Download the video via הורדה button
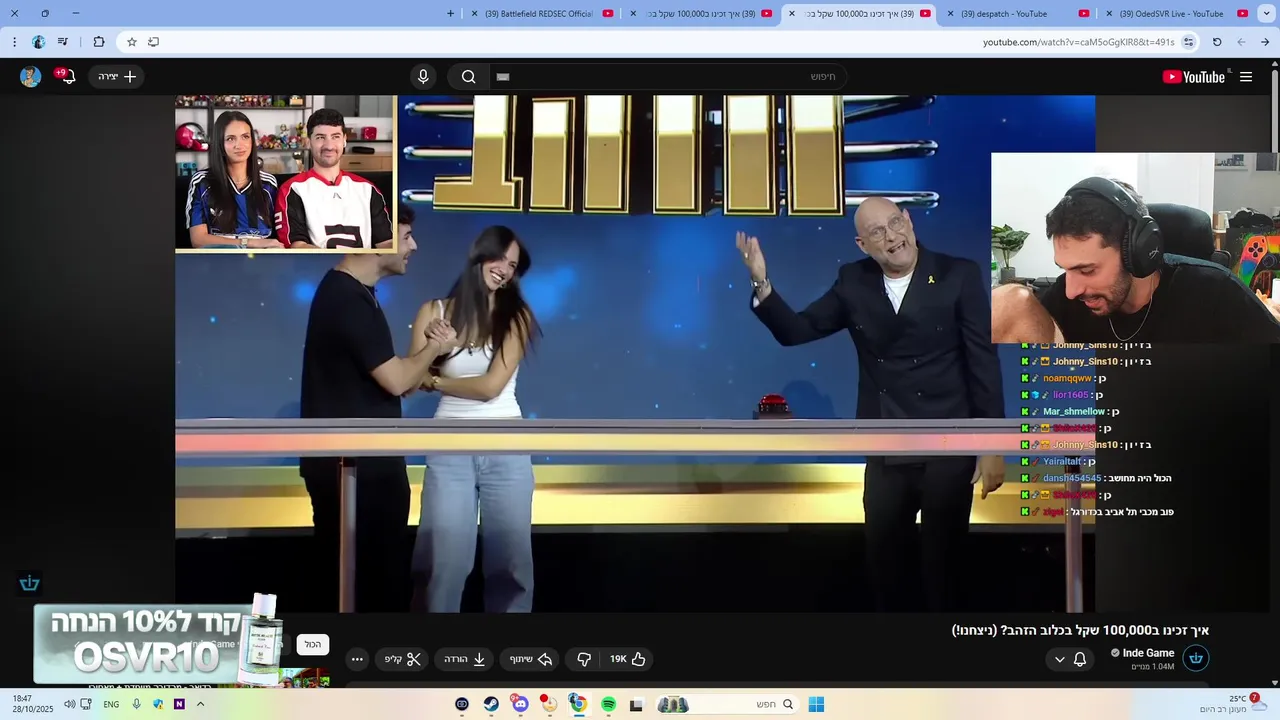 pos(465,659)
